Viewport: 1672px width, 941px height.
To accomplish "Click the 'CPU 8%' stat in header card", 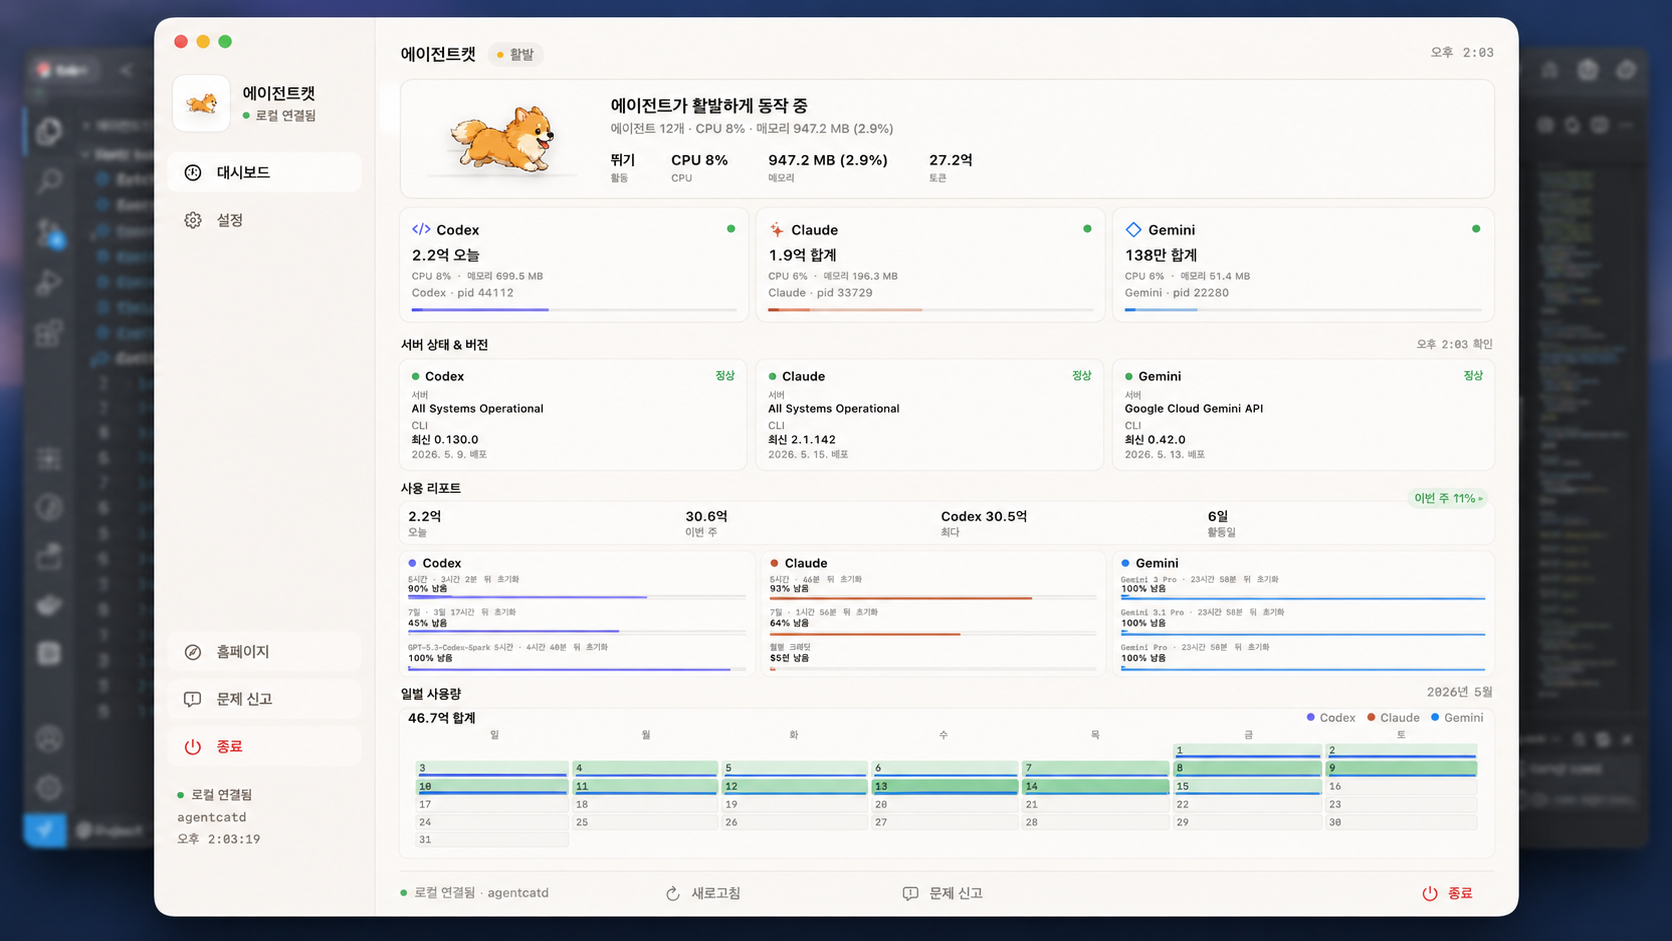I will click(x=699, y=160).
